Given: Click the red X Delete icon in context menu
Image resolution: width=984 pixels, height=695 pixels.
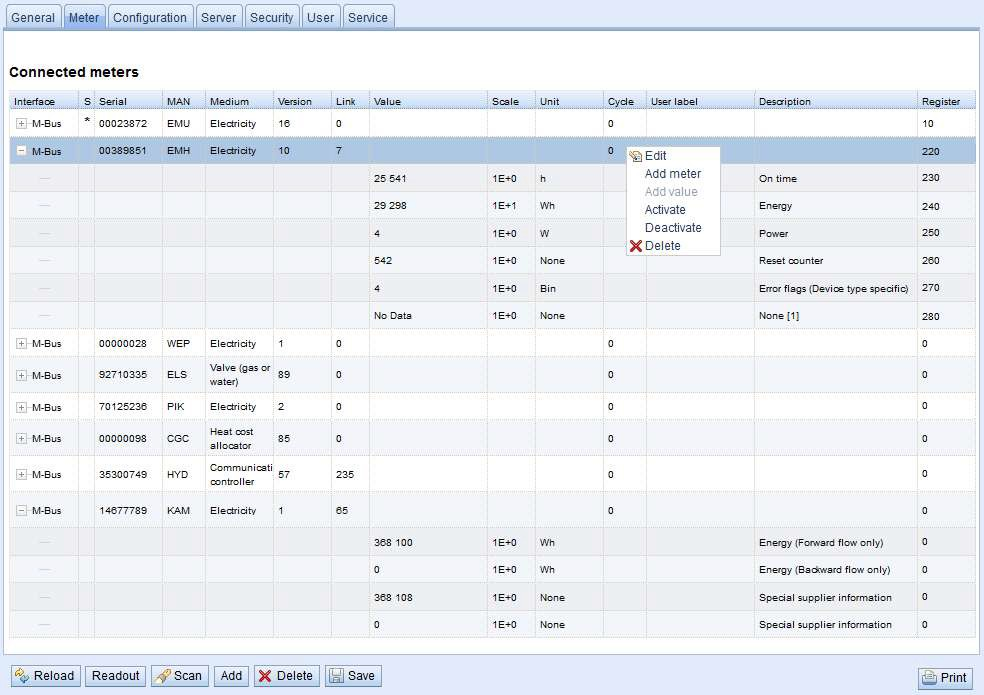Looking at the screenshot, I should [x=636, y=245].
